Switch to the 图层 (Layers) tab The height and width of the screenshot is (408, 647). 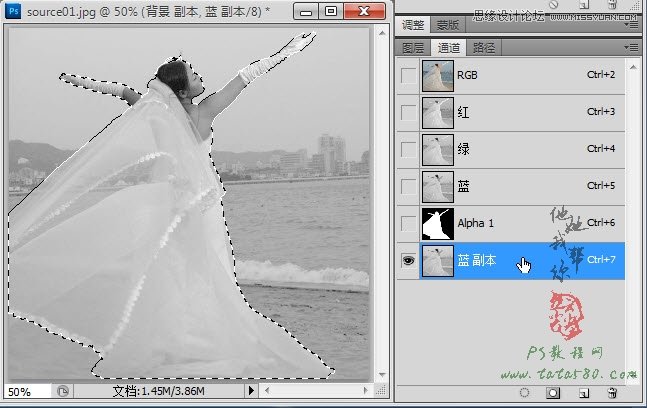pos(413,48)
